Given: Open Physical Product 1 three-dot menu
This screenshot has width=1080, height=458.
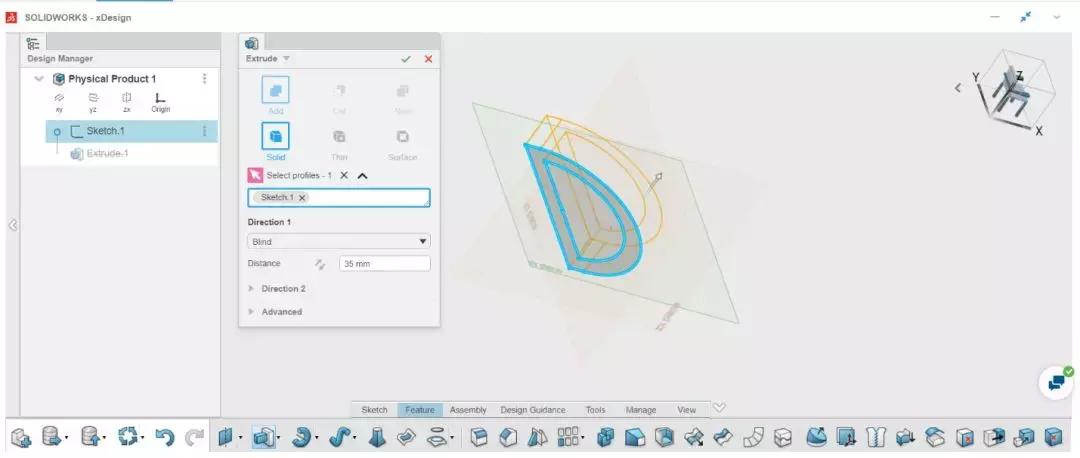Looking at the screenshot, I should click(205, 79).
